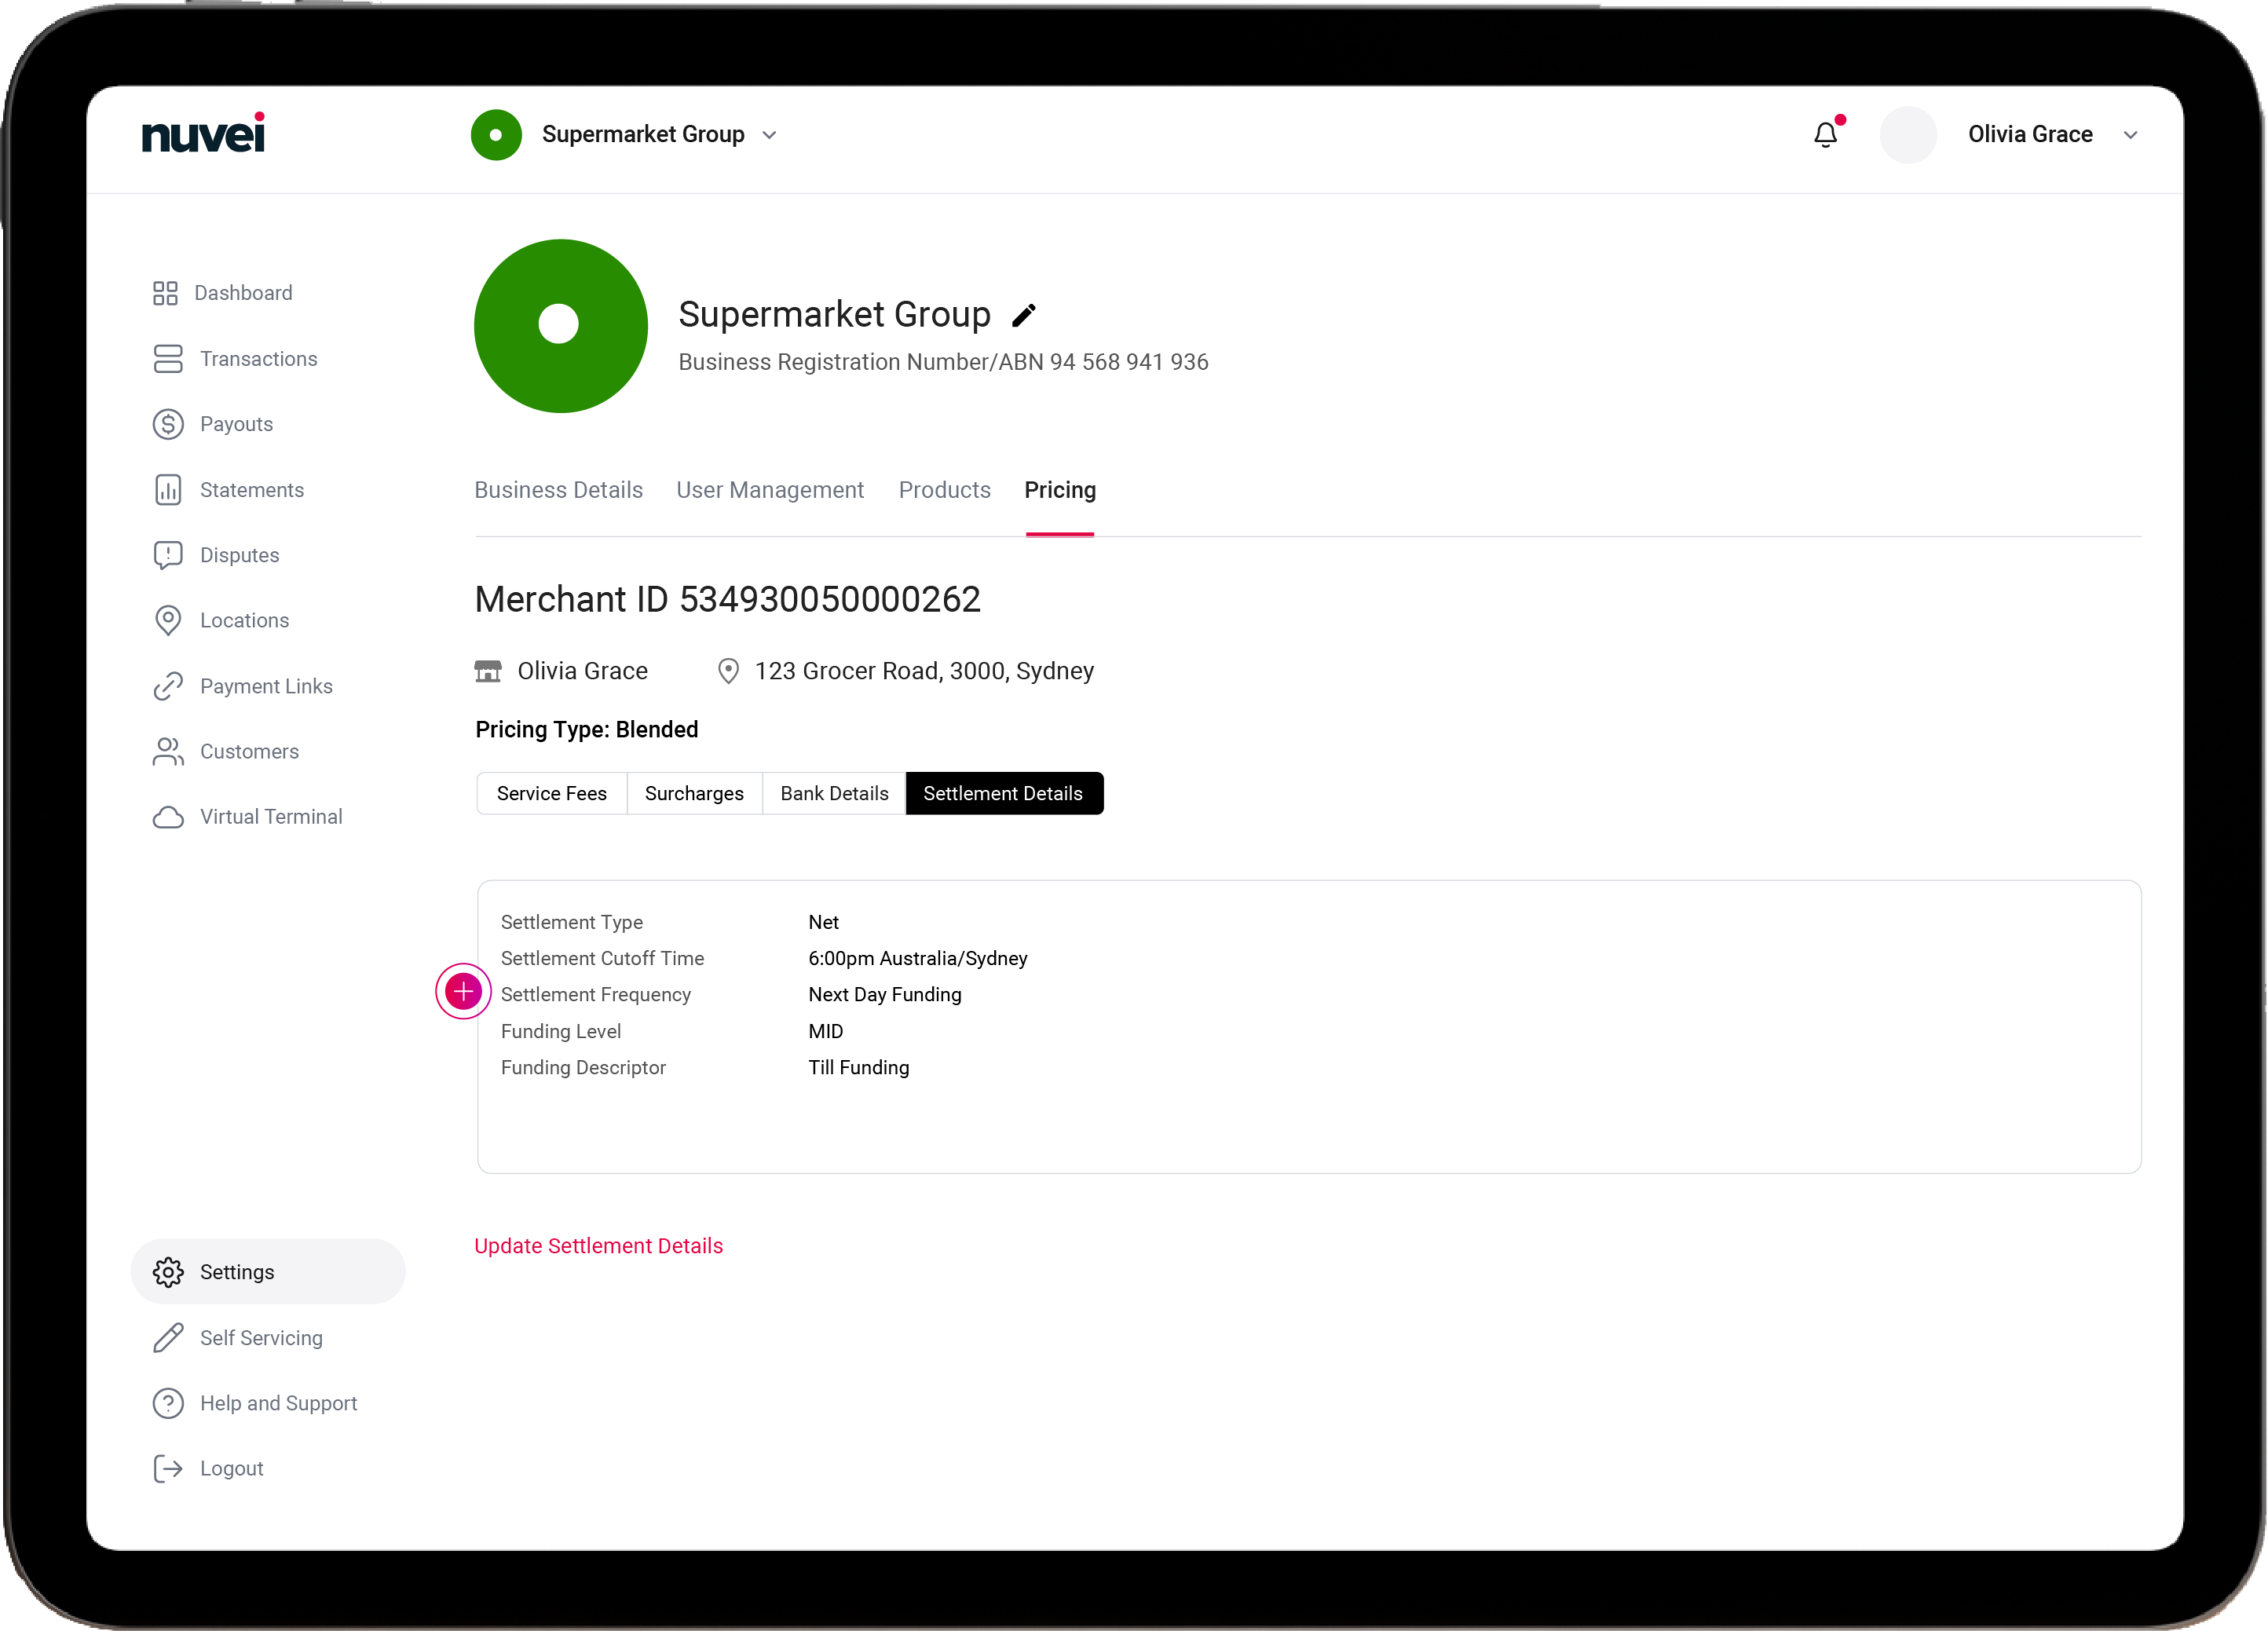Go to Locations page
The width and height of the screenshot is (2268, 1631).
point(245,620)
